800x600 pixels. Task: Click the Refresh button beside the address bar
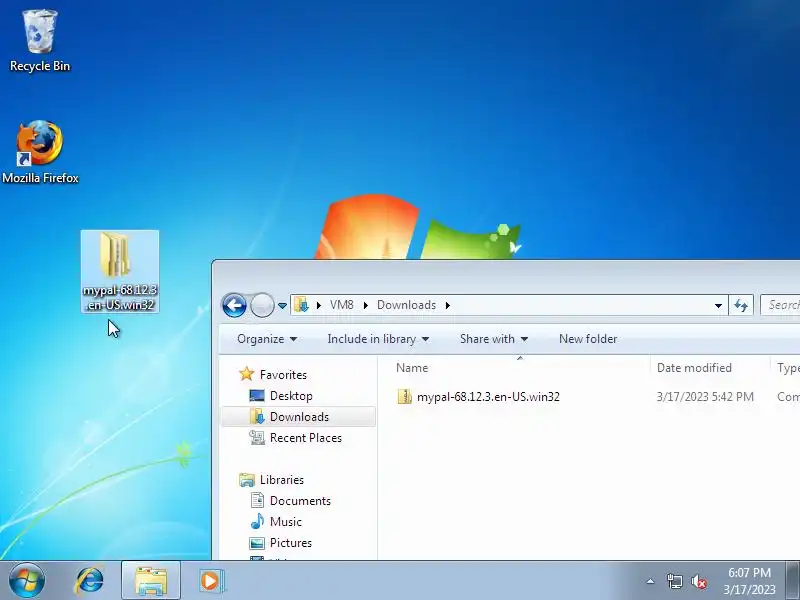741,305
